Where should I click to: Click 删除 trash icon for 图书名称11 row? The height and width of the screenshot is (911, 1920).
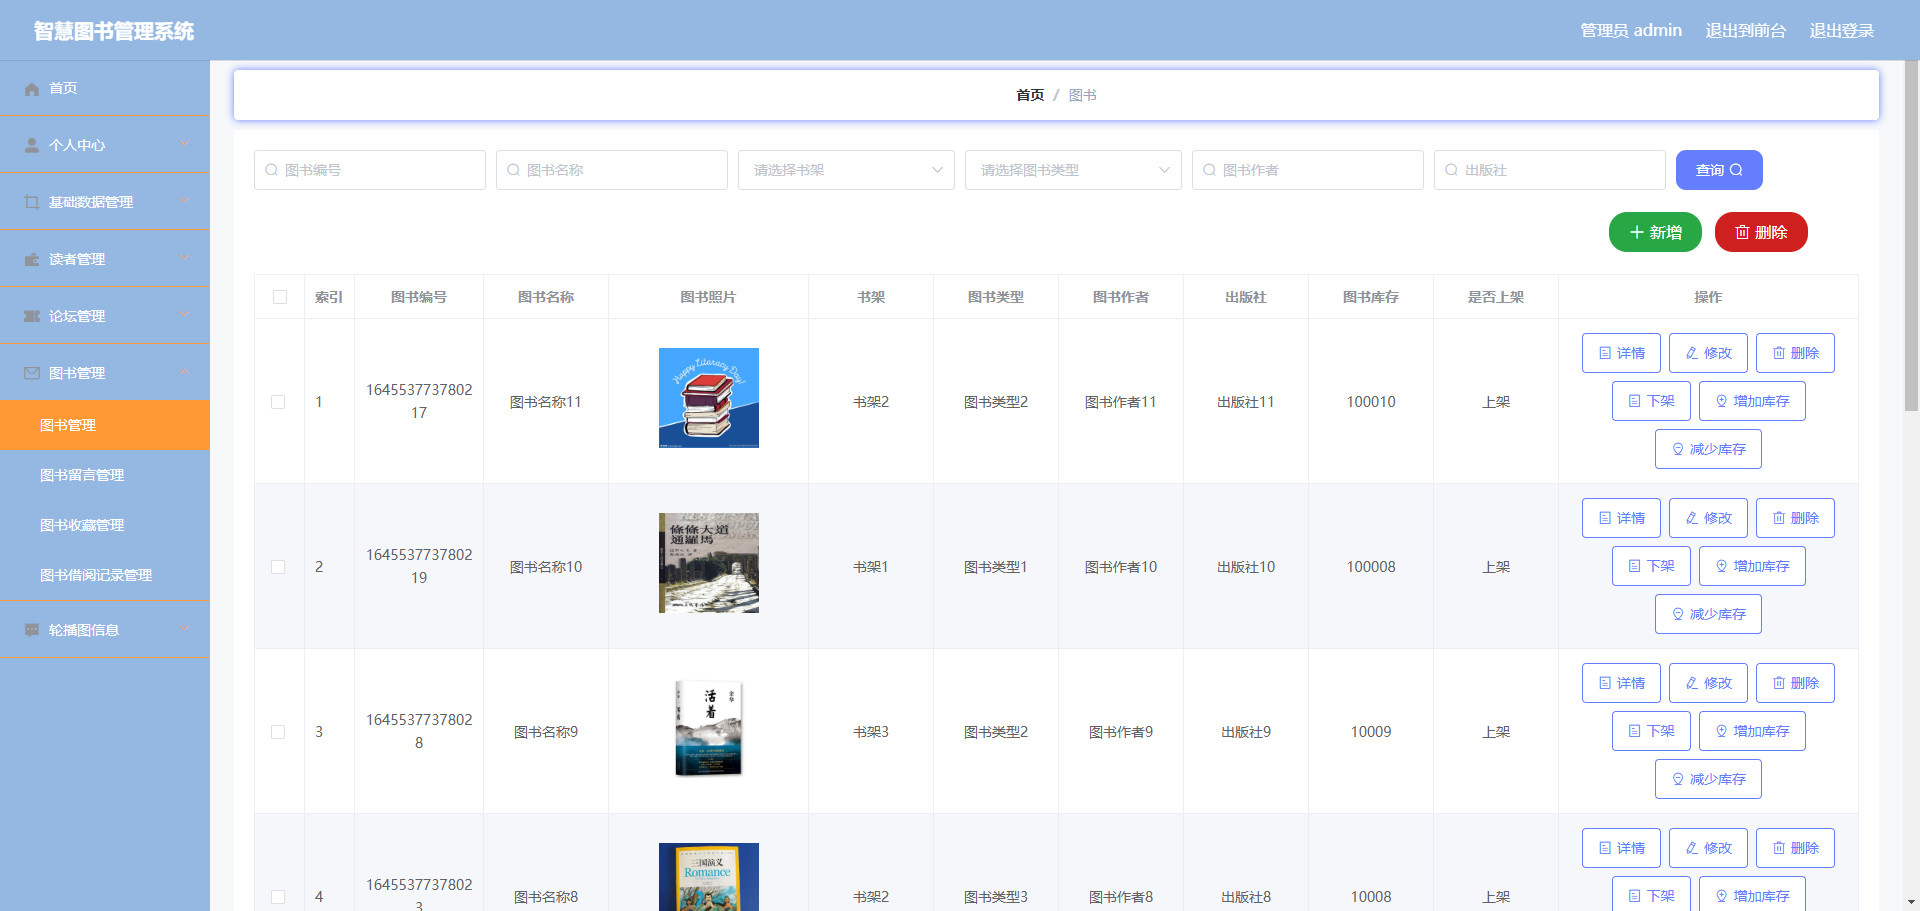(1779, 353)
